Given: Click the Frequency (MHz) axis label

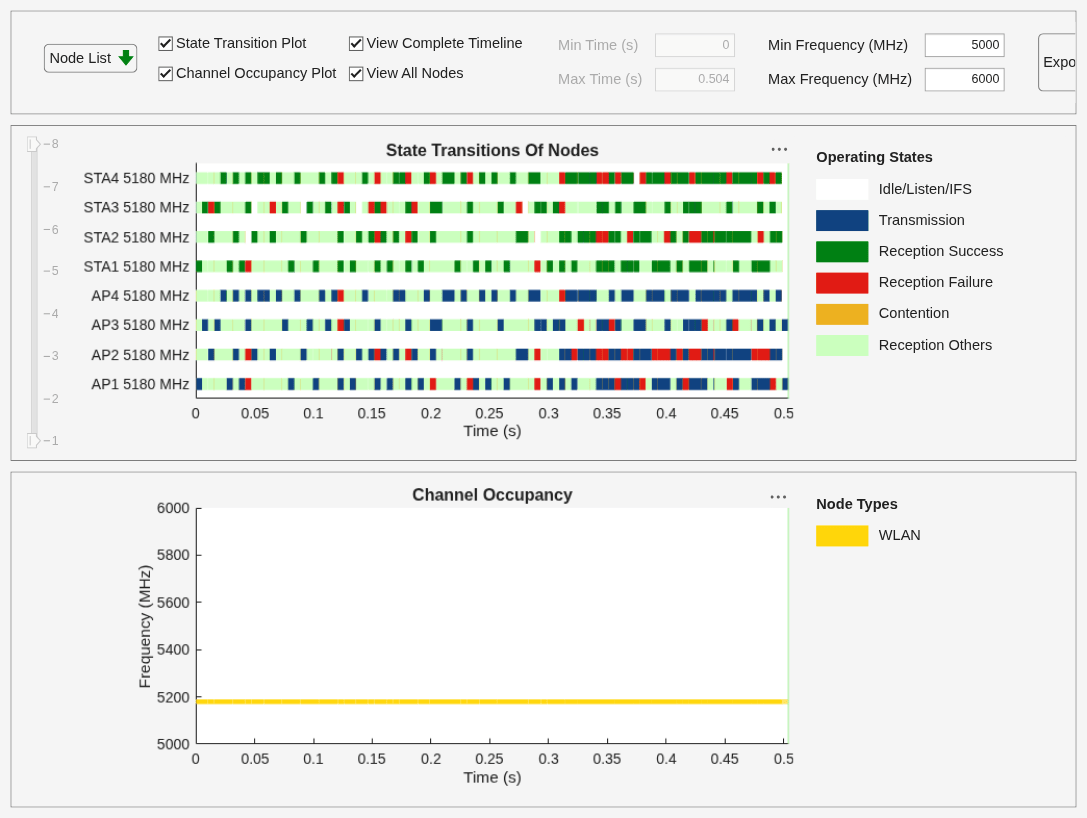Looking at the screenshot, I should [145, 627].
